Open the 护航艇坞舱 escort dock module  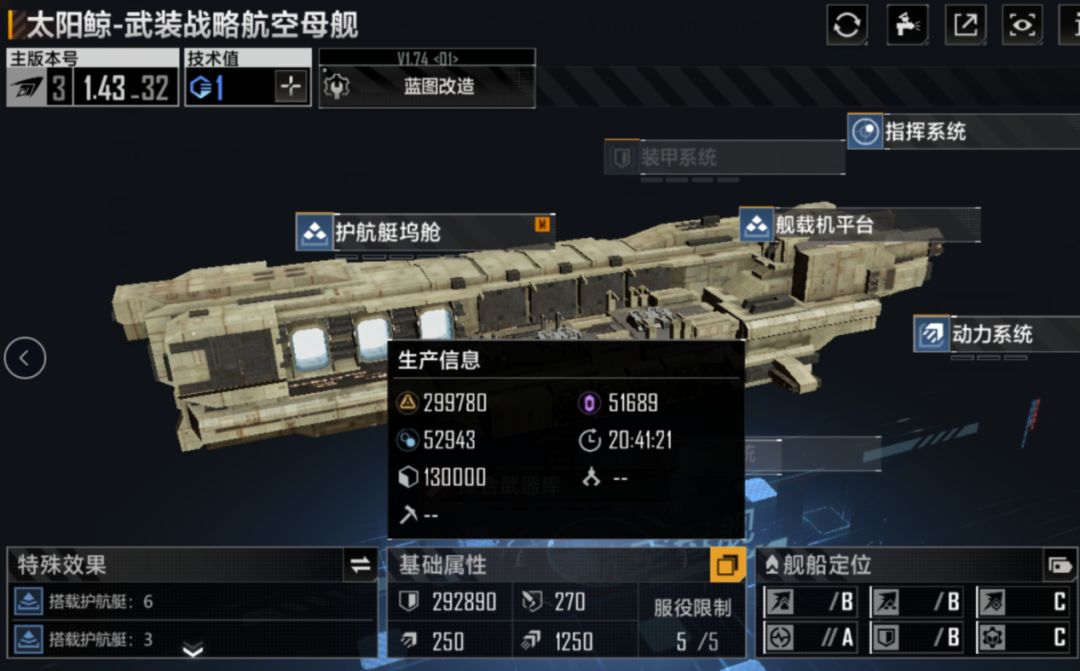tap(424, 232)
